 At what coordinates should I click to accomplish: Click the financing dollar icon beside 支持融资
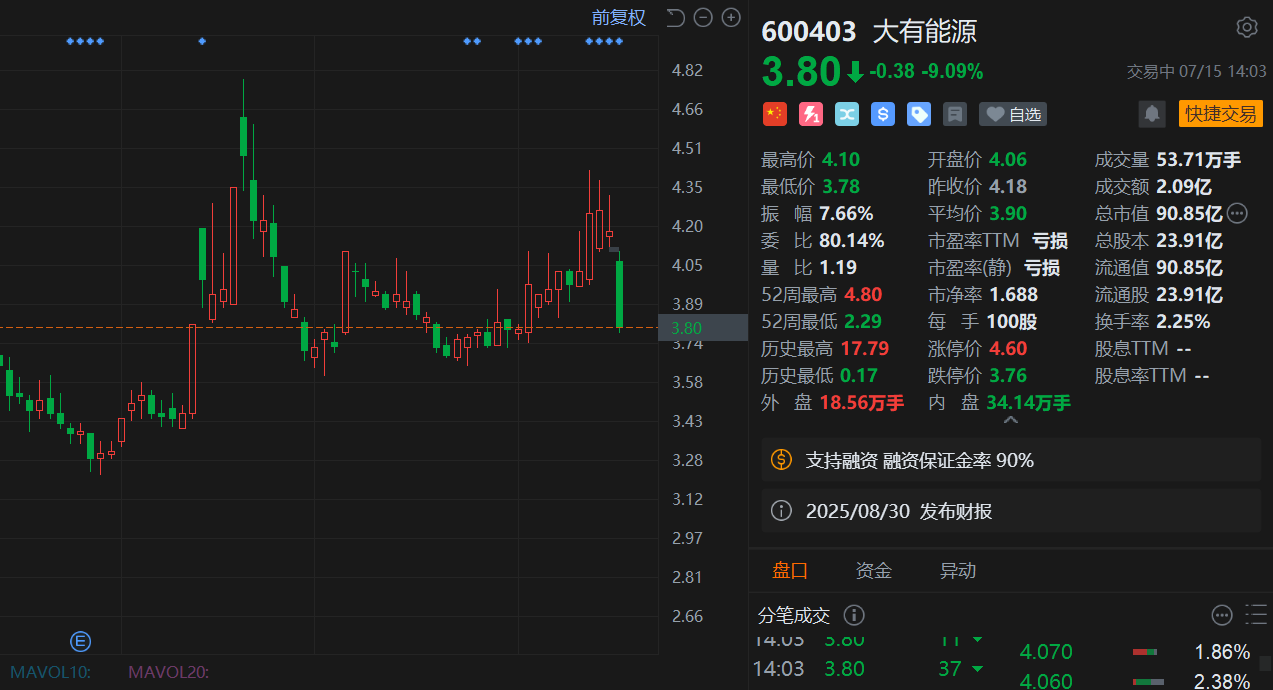[x=781, y=460]
